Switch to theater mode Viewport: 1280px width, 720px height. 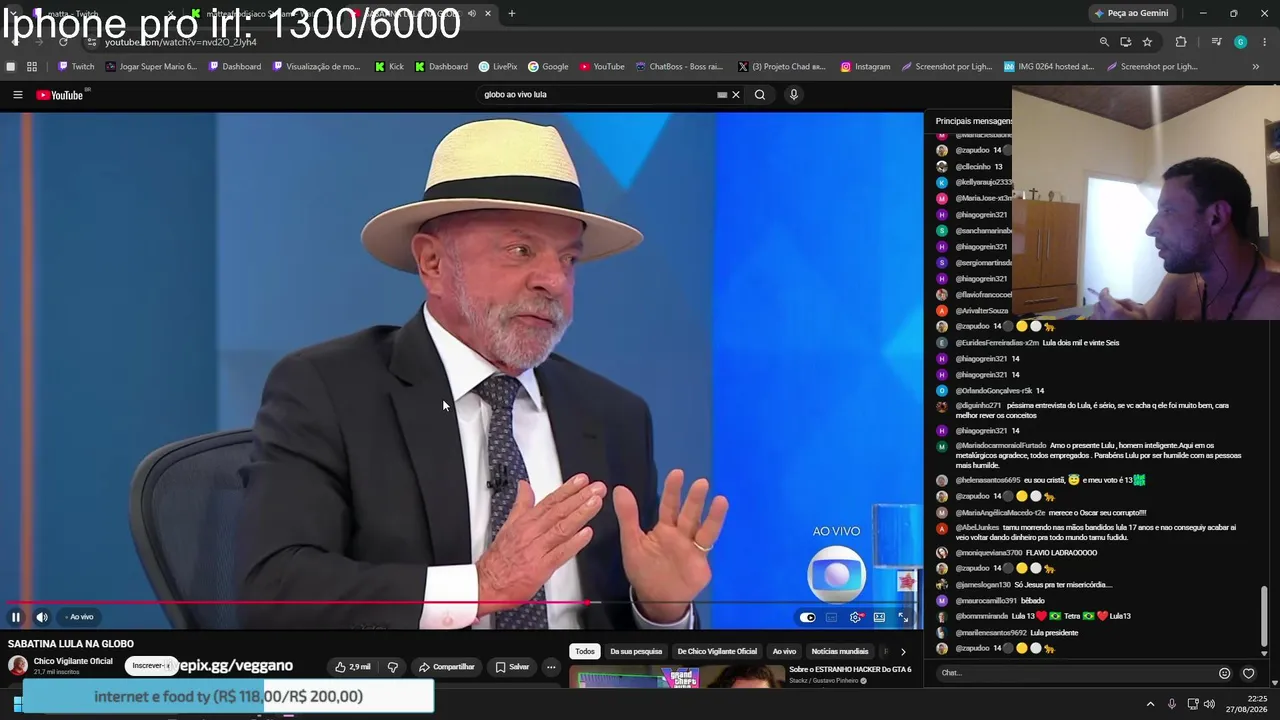tap(879, 617)
